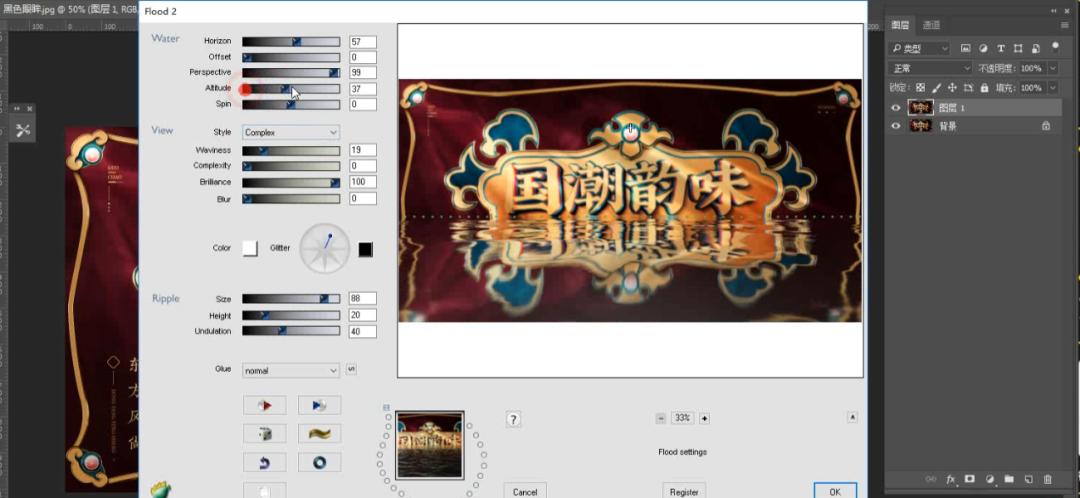Zoom in preview with plus button
Viewport: 1080px width, 498px height.
point(705,418)
